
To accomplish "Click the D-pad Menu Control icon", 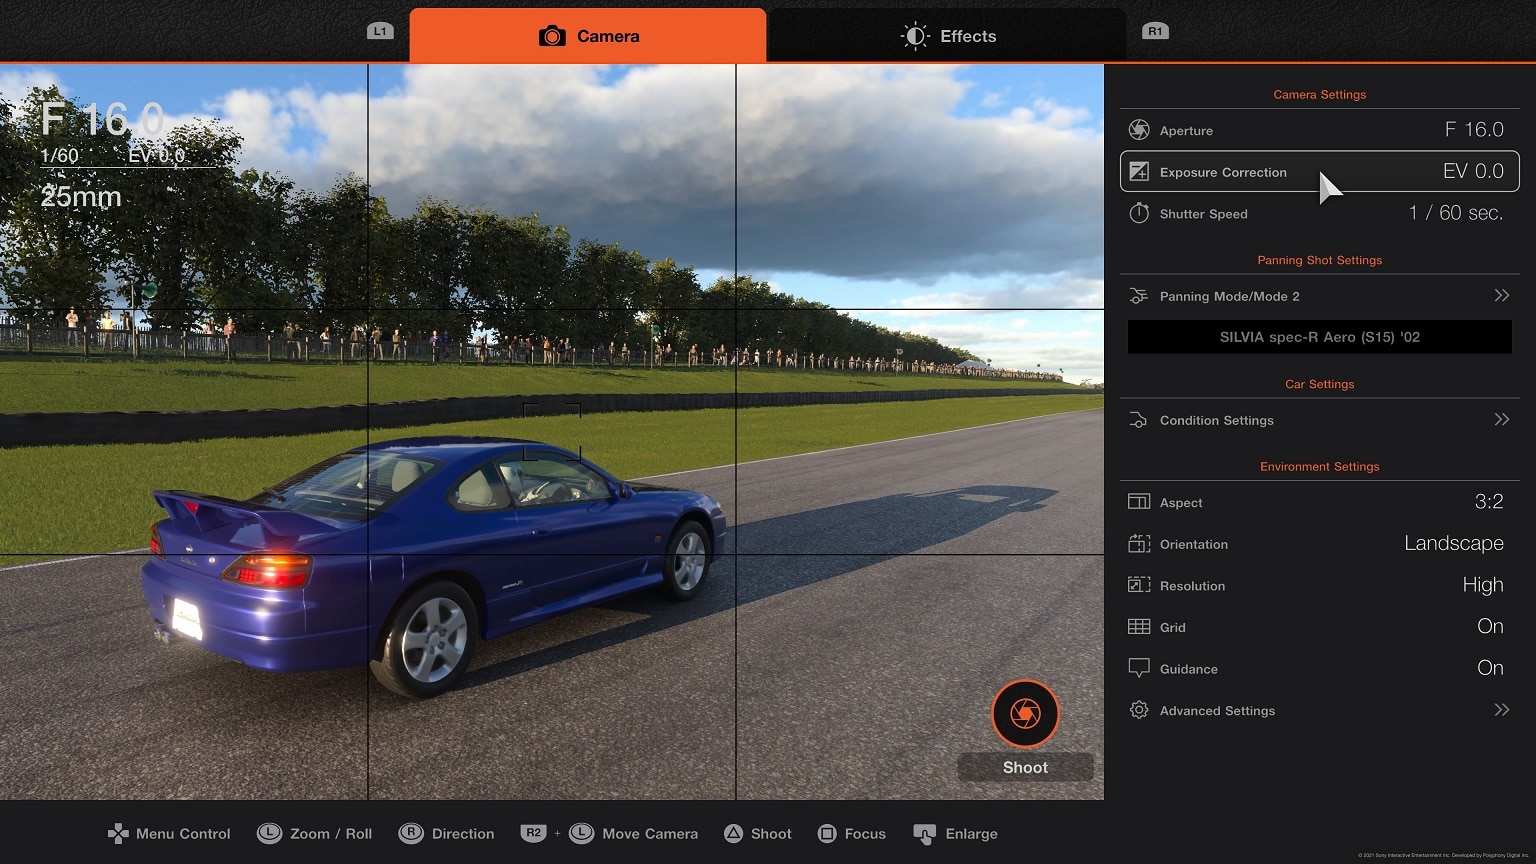I will coord(118,833).
